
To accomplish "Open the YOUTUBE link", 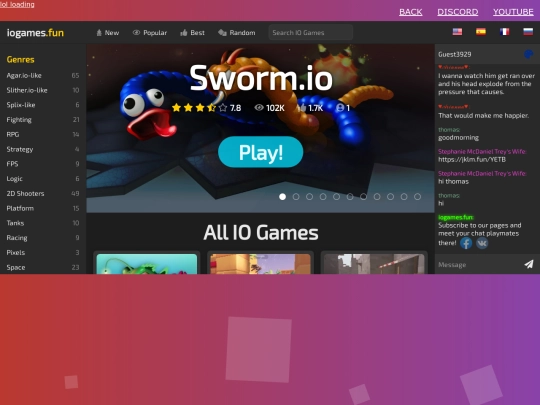I will pyautogui.click(x=513, y=12).
